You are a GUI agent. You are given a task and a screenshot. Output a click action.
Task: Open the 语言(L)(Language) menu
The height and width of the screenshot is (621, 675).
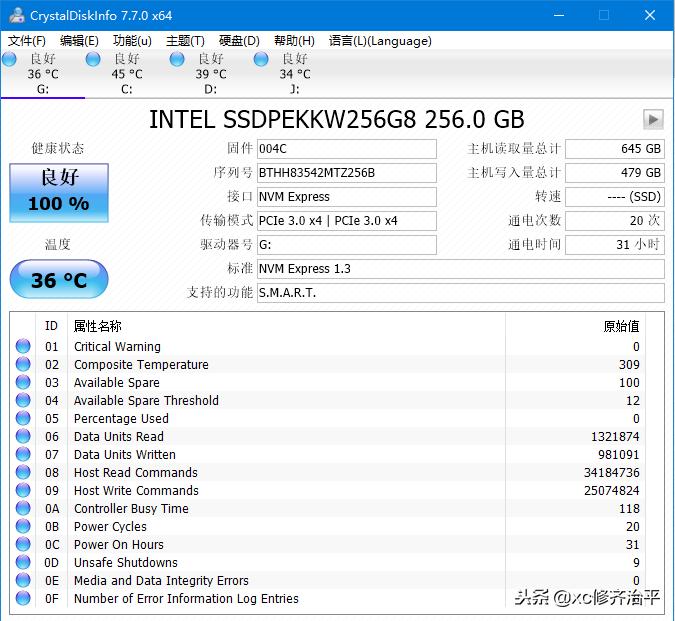(380, 41)
